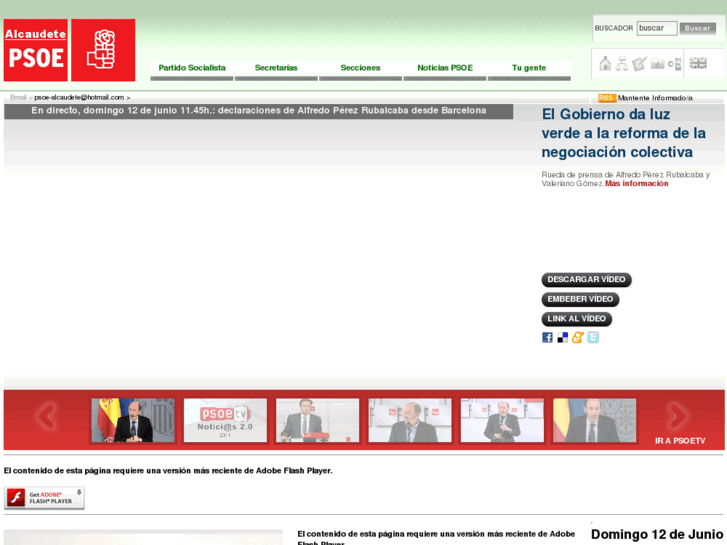Open the Partido Socialista menu
Image resolution: width=727 pixels, height=545 pixels.
point(192,68)
